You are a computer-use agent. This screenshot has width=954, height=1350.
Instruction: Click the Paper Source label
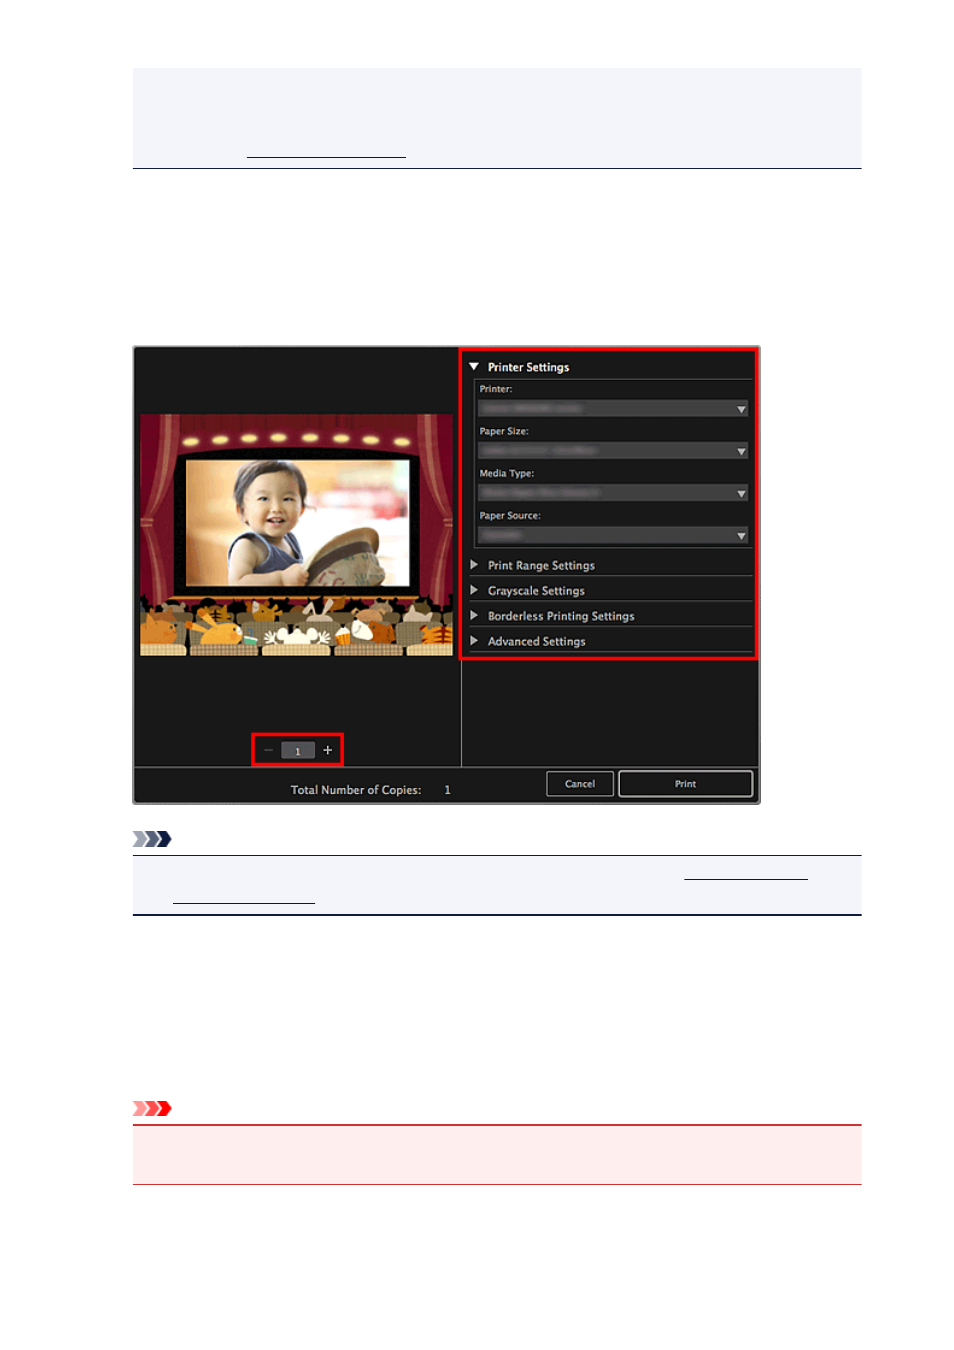click(x=510, y=516)
